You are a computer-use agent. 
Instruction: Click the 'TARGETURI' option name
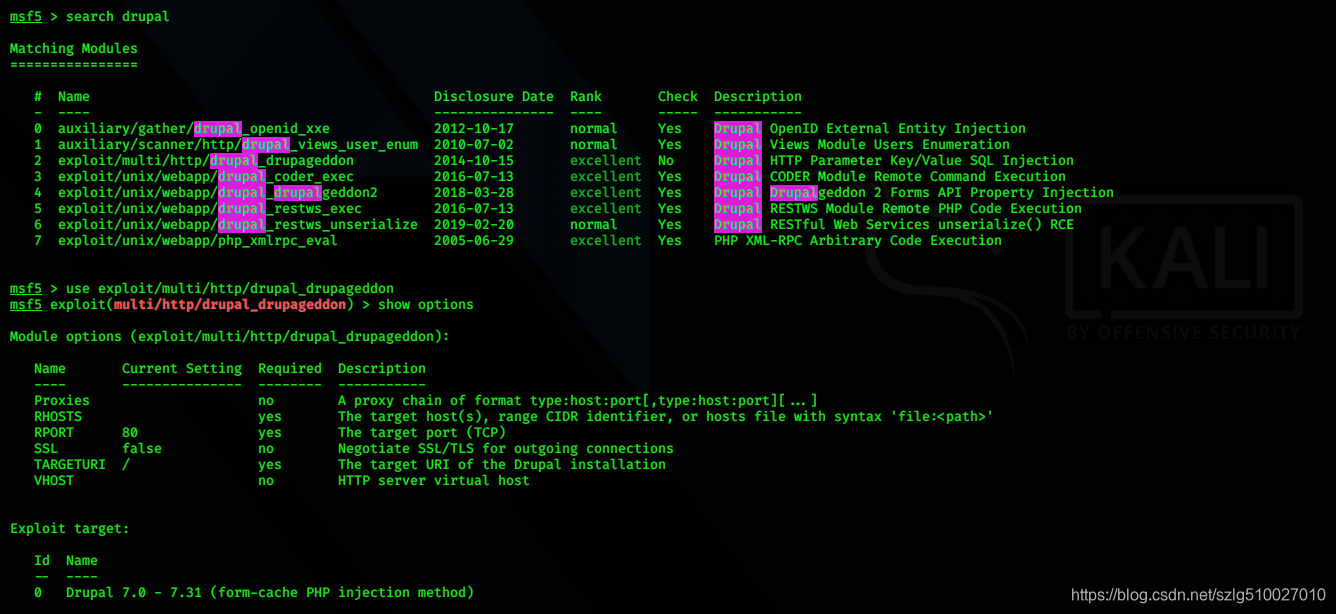pos(70,465)
